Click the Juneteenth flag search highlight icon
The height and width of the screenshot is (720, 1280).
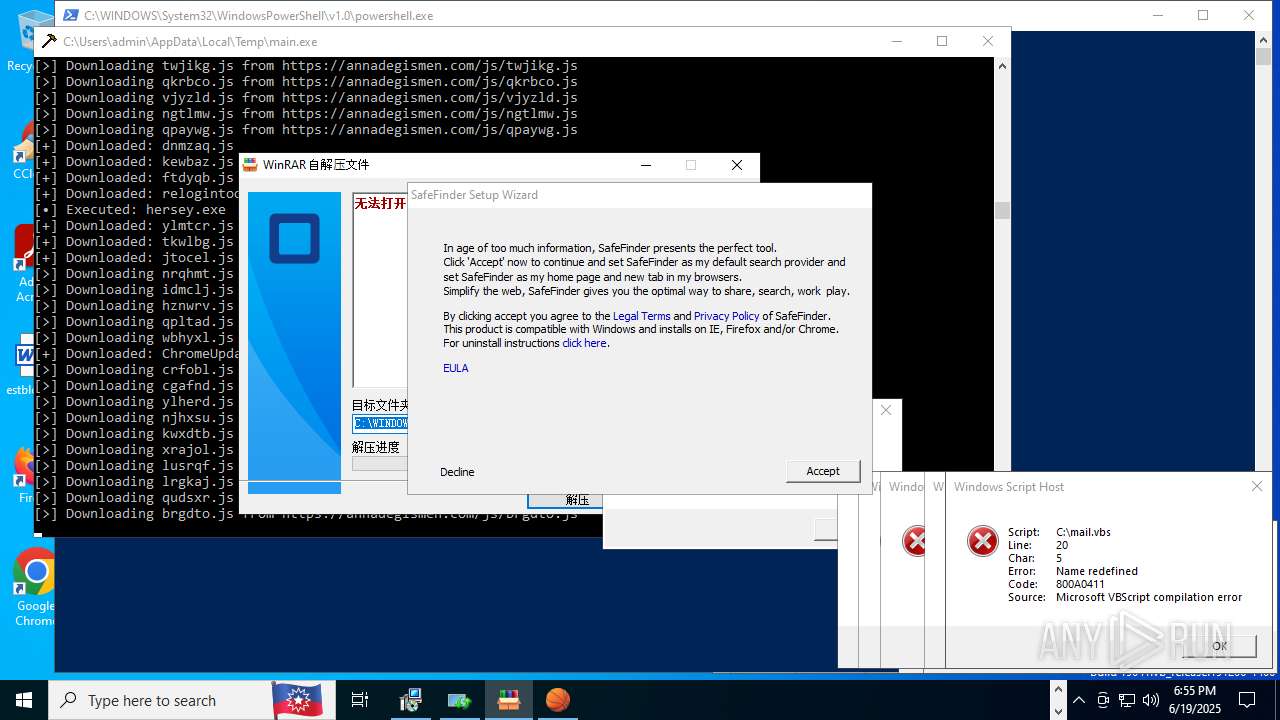(297, 700)
